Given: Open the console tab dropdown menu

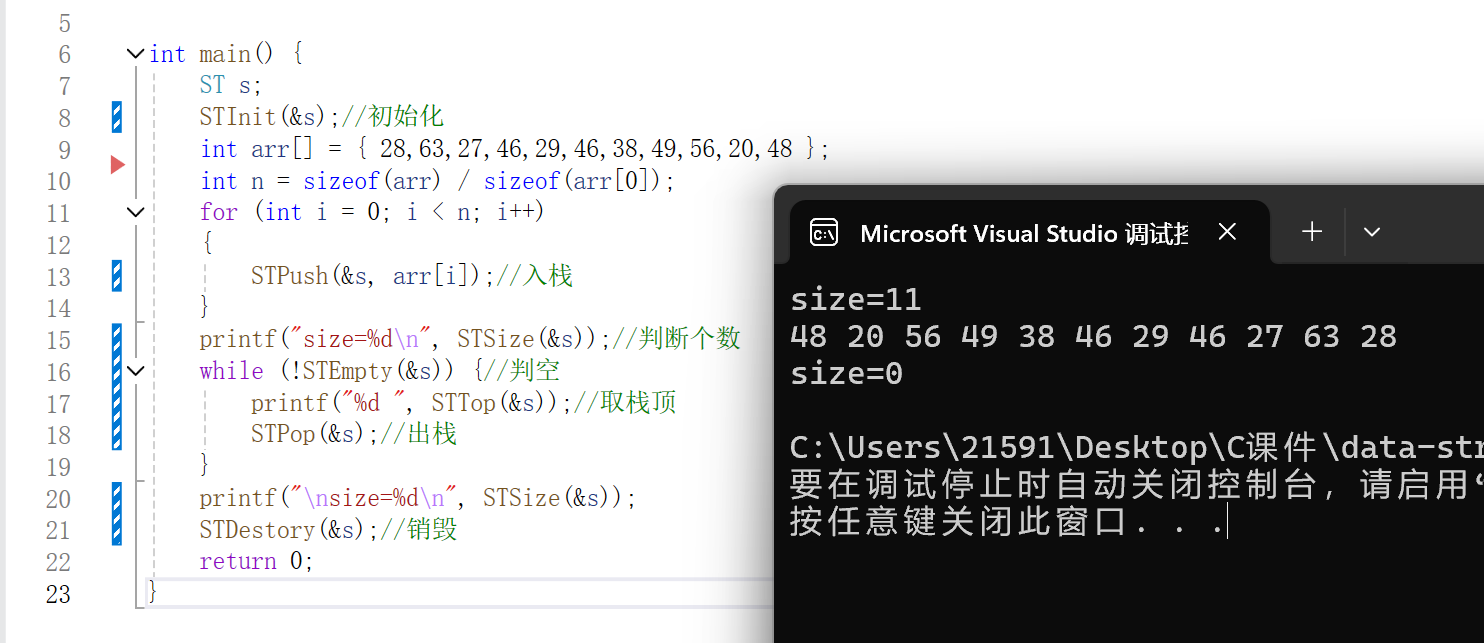Looking at the screenshot, I should pos(1372,232).
